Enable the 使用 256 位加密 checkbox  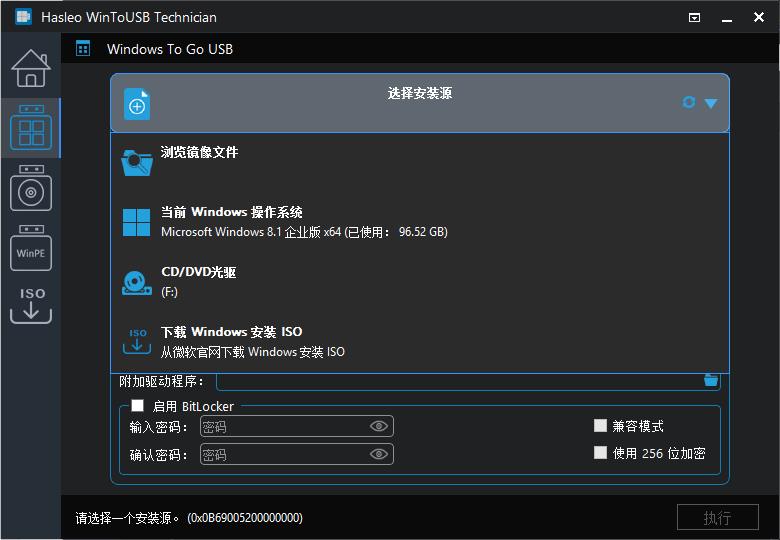(x=600, y=452)
